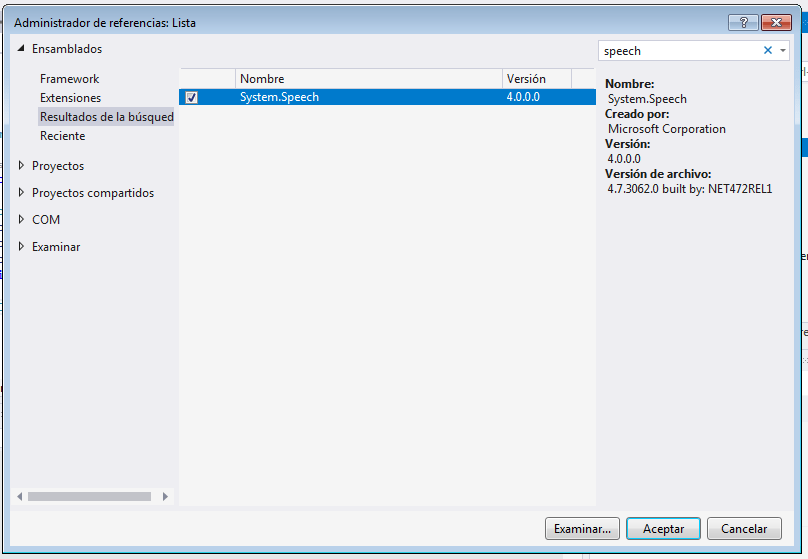808x559 pixels.
Task: Open Resultados de la búsqueda category
Action: tap(106, 117)
